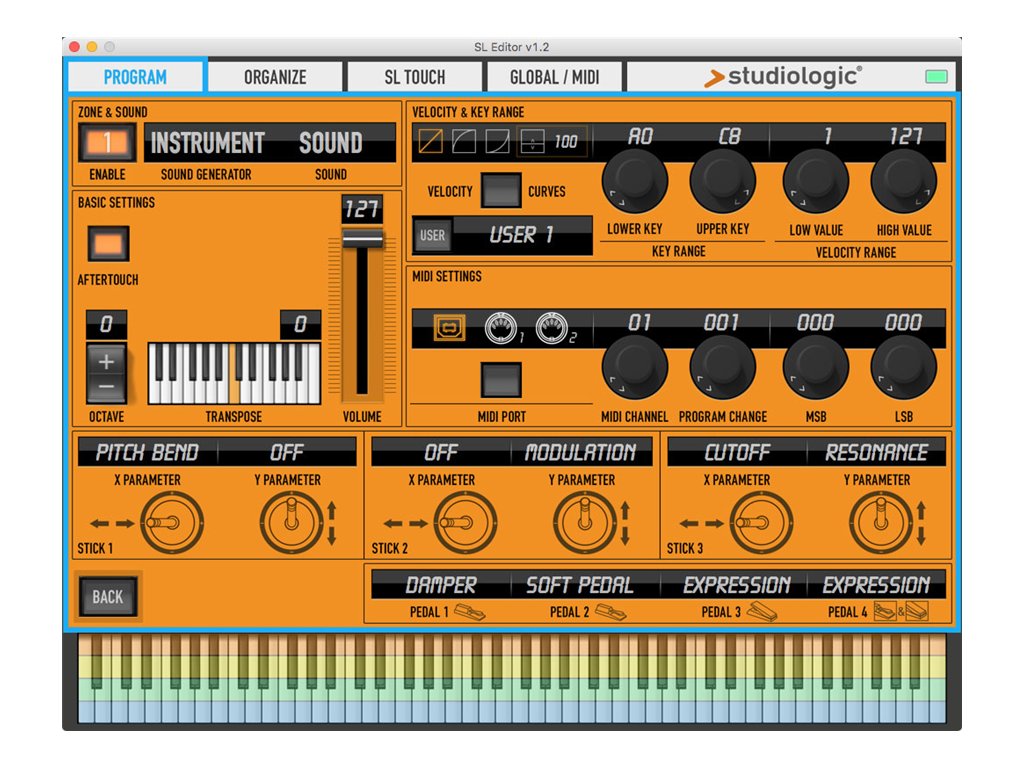Image resolution: width=1024 pixels, height=768 pixels.
Task: Choose MIDI DIN port 1 icon
Action: click(501, 328)
